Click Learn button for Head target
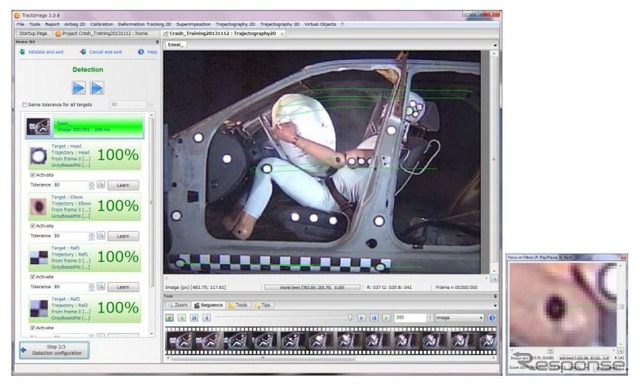 click(123, 185)
